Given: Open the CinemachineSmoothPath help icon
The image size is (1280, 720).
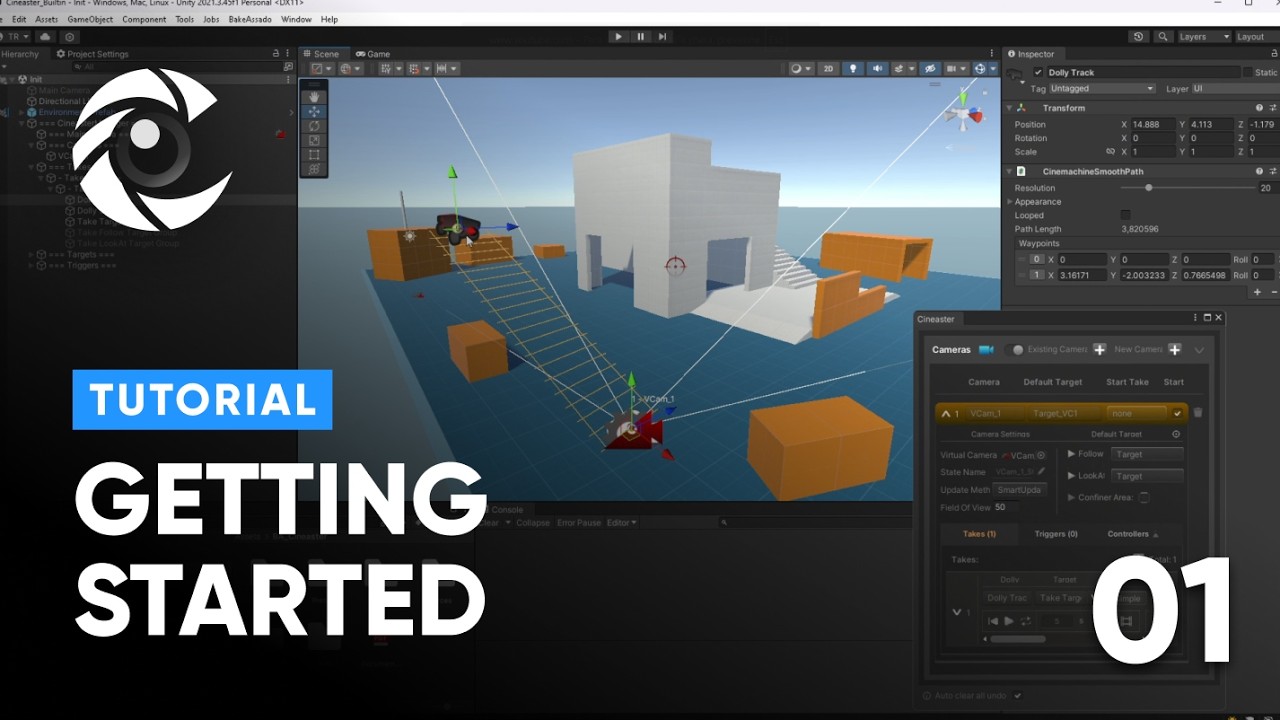Looking at the screenshot, I should click(1259, 172).
